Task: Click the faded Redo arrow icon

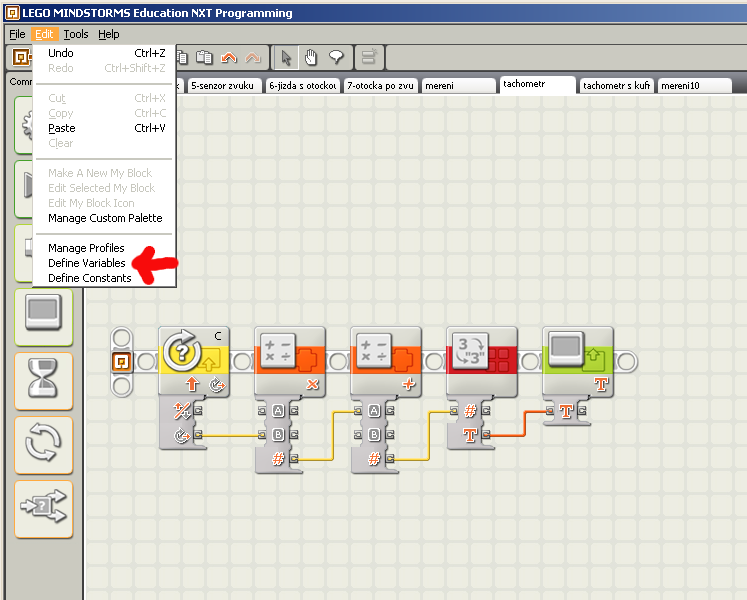Action: (x=253, y=58)
